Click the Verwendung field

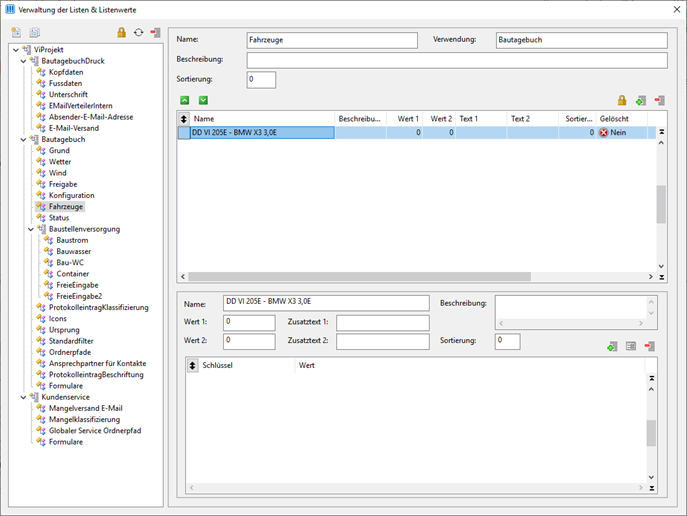[582, 40]
